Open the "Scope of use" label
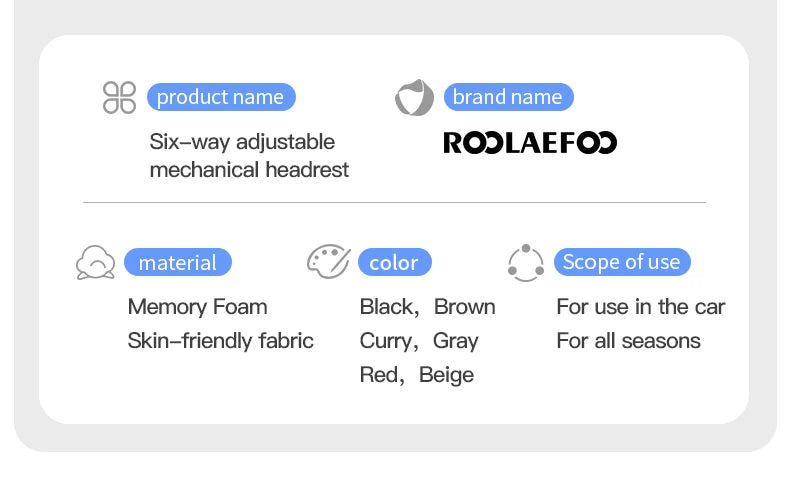 coord(621,262)
